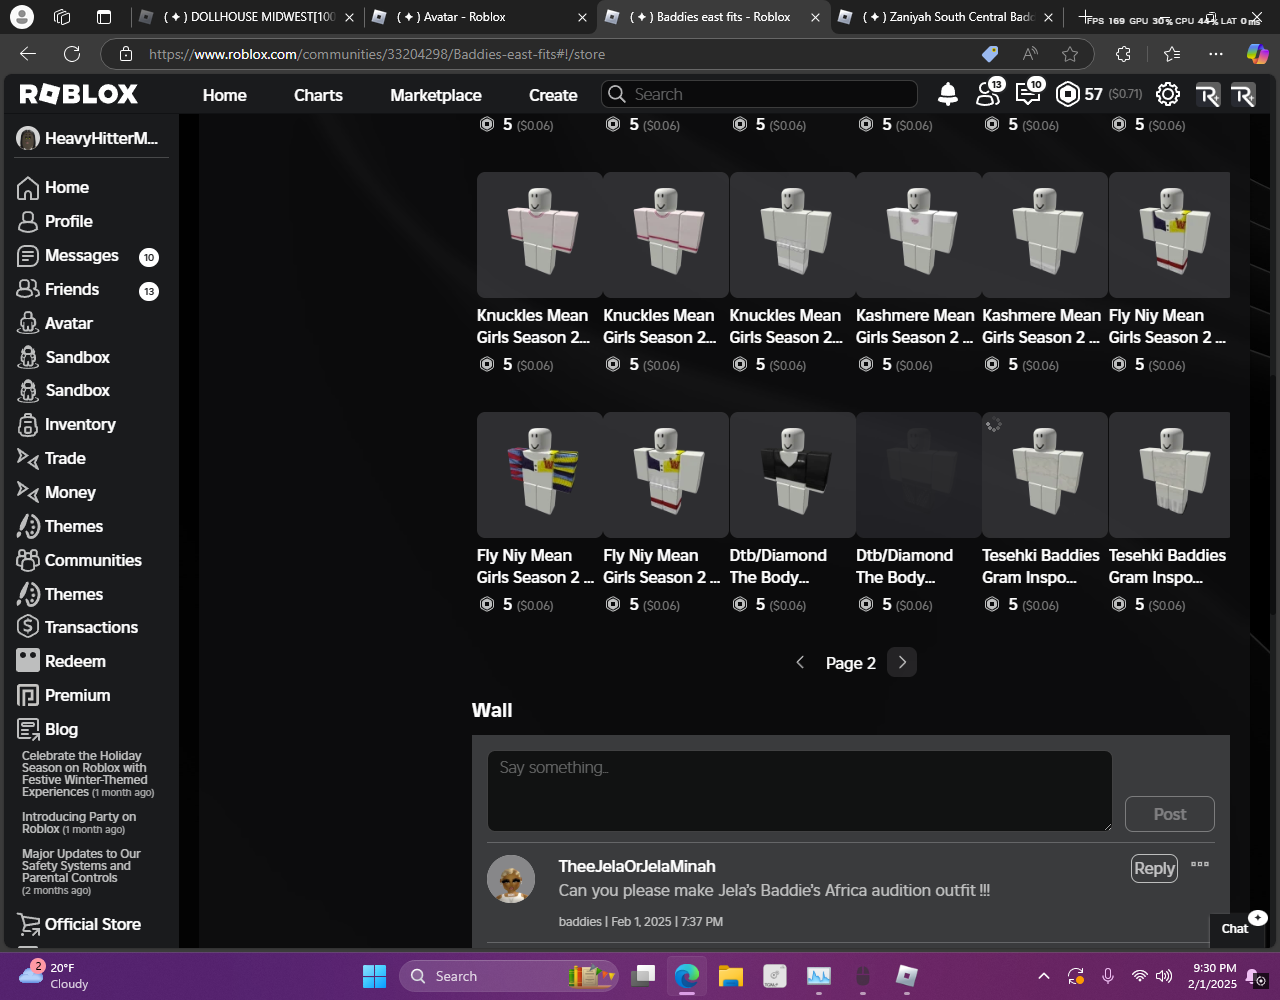Click the Robux balance icon

[1068, 94]
